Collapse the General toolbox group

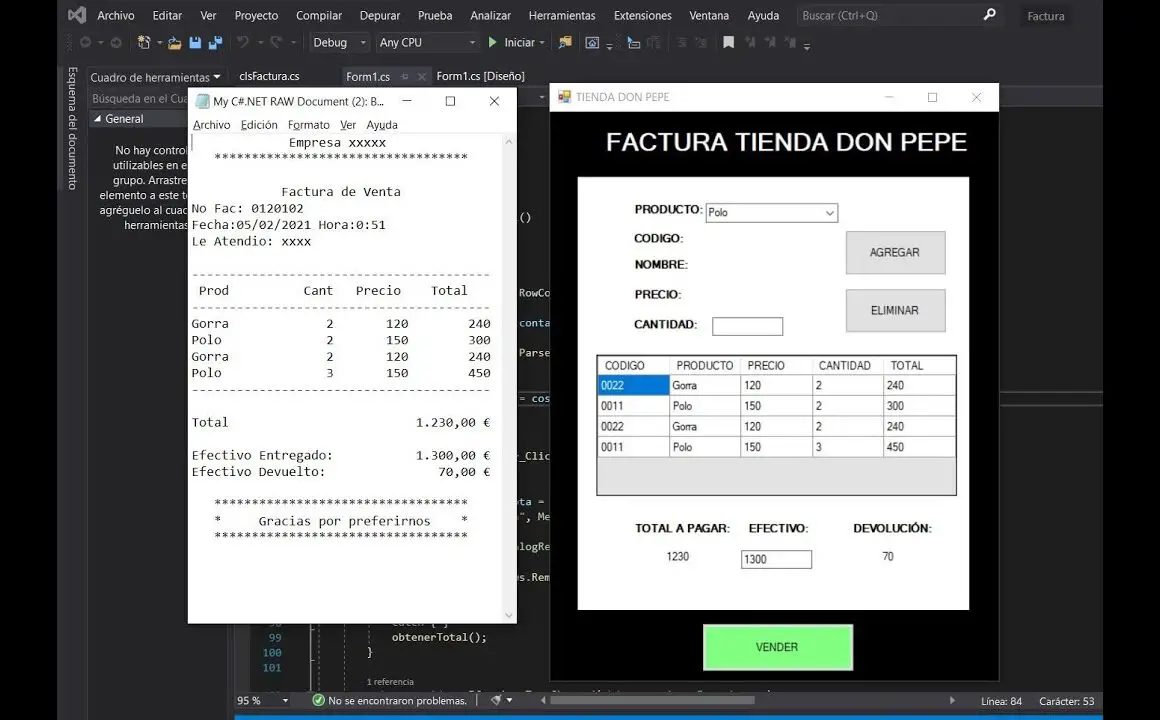point(98,118)
